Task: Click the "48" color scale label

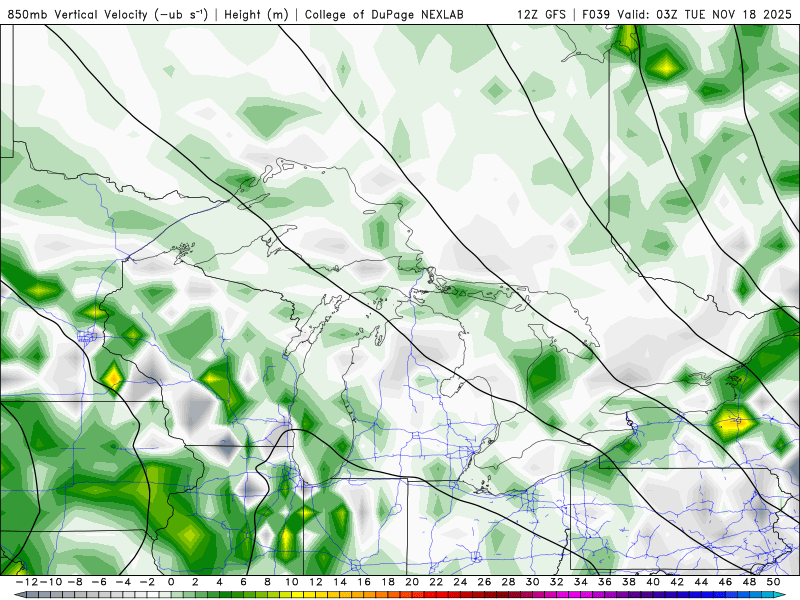Action: 749,582
